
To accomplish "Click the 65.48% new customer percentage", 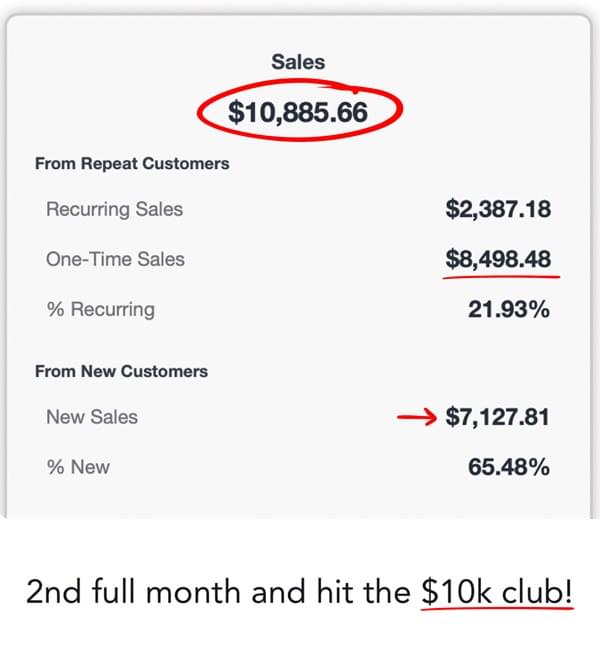I will (508, 467).
